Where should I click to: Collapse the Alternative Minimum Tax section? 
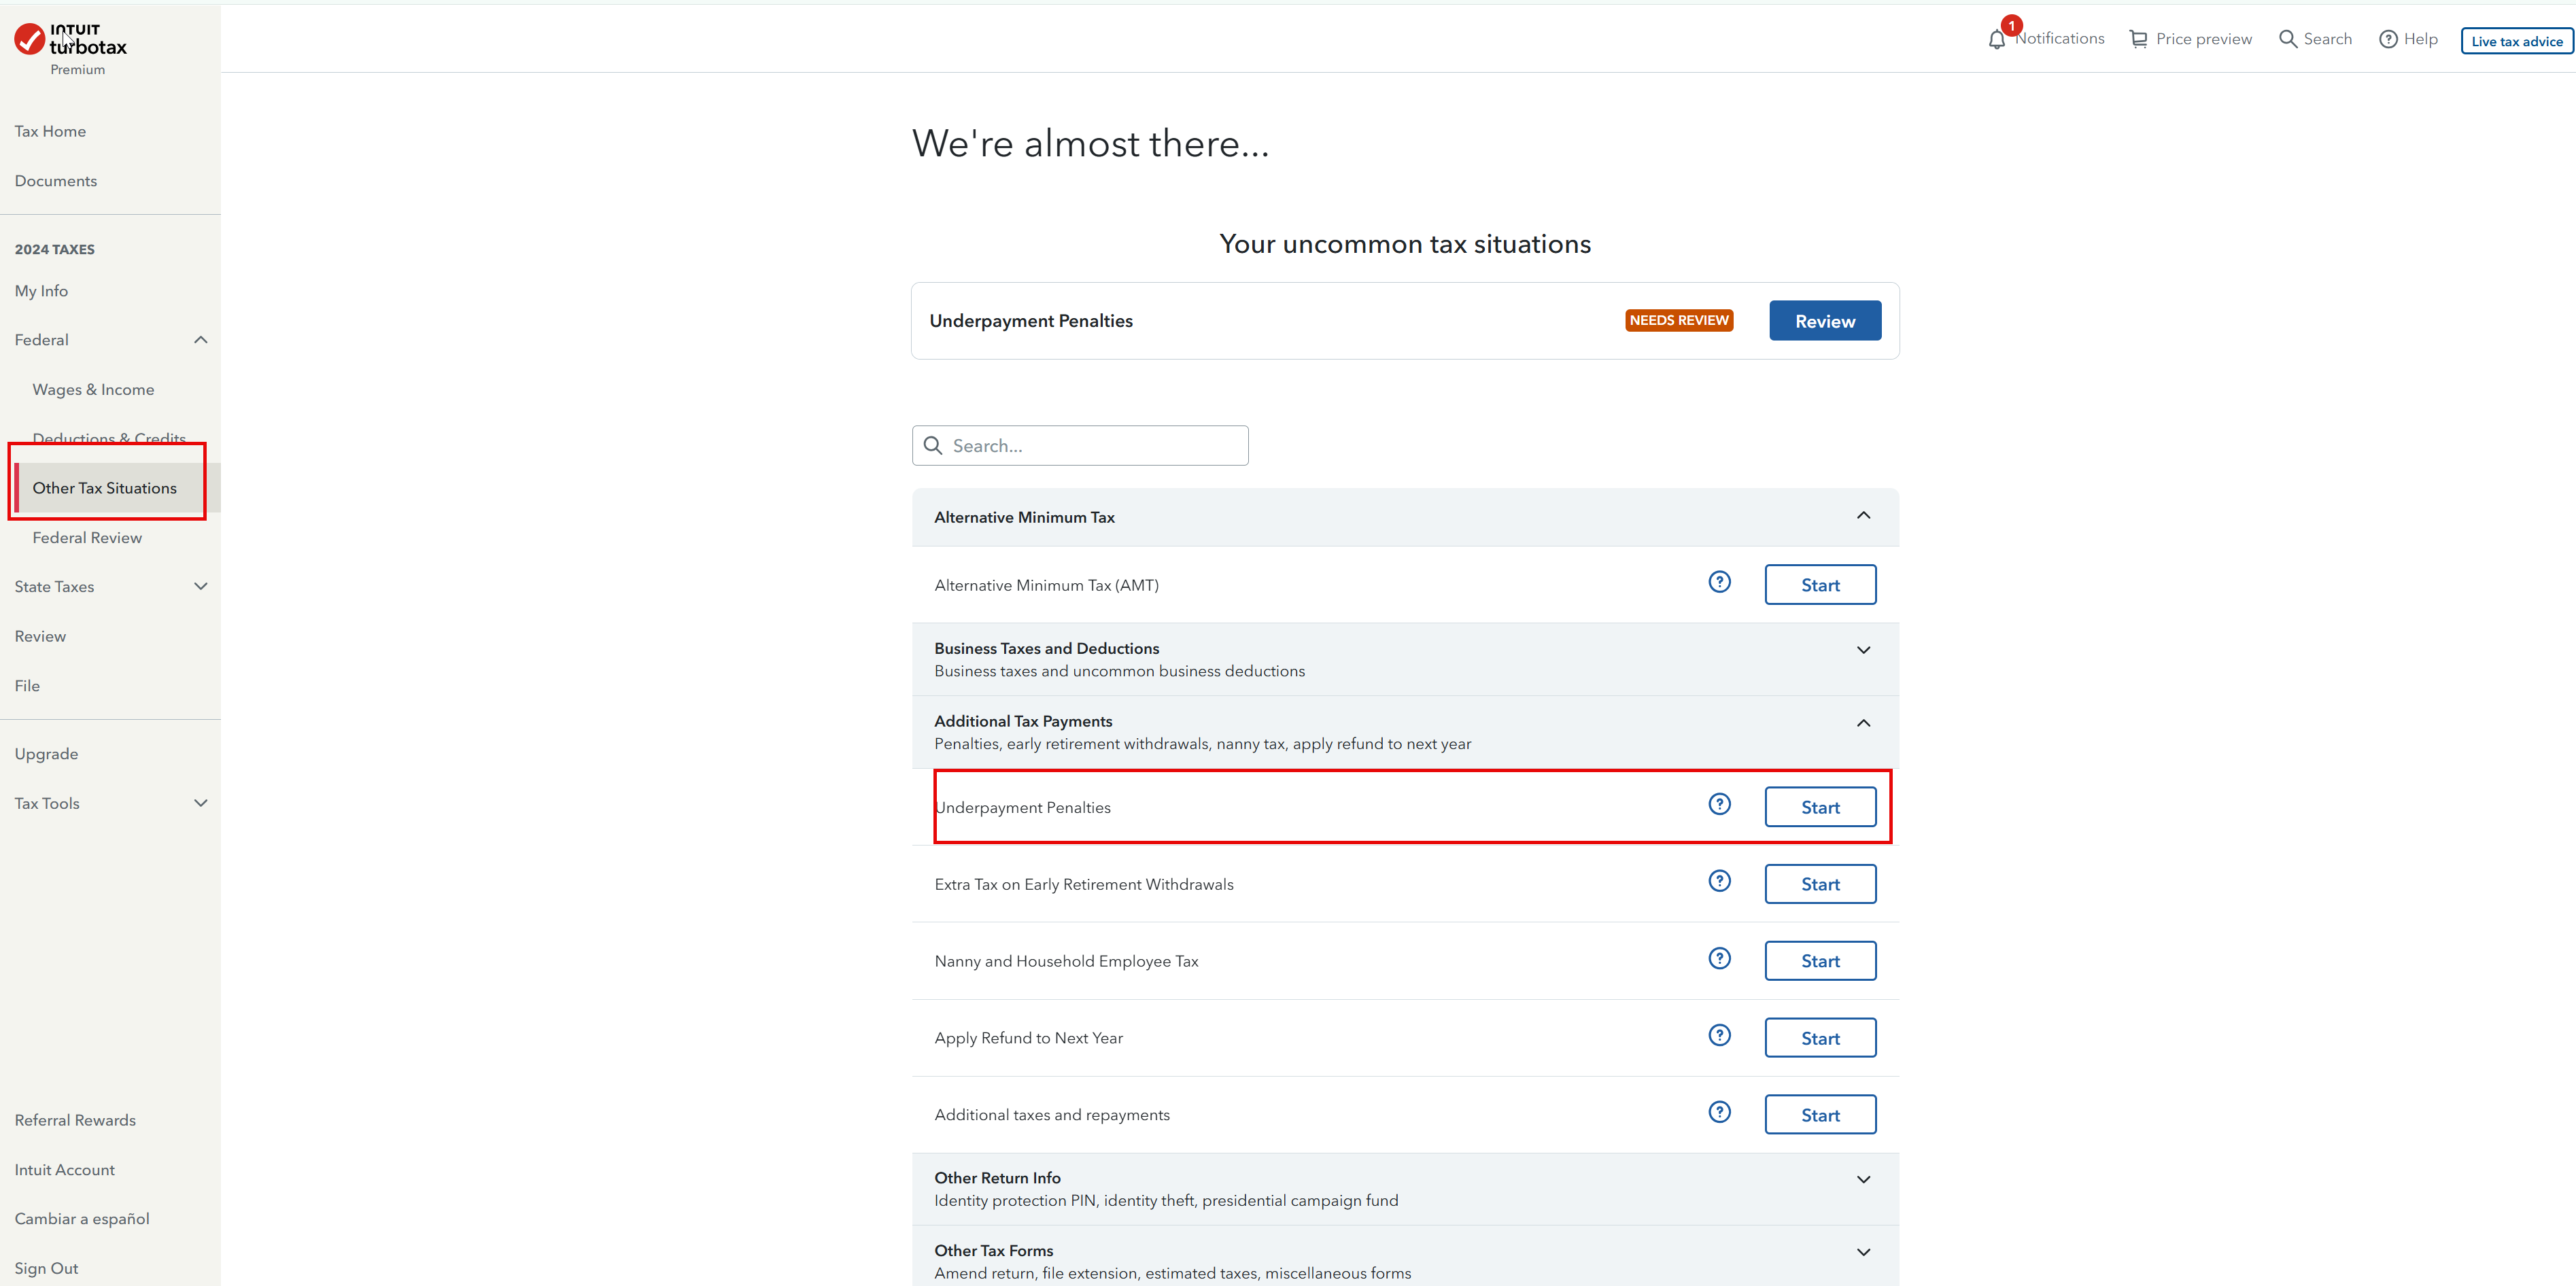pos(1863,516)
